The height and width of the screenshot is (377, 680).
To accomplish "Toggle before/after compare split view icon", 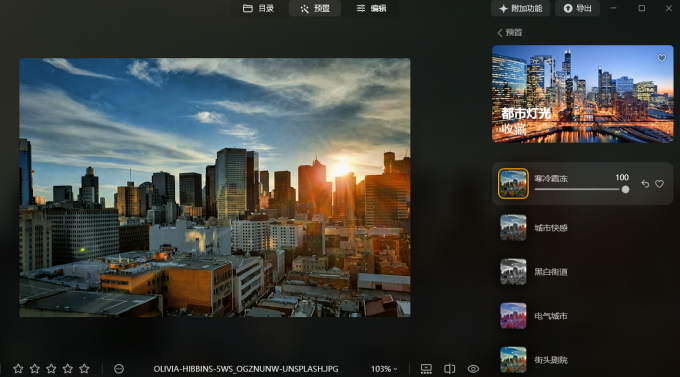I will (450, 369).
